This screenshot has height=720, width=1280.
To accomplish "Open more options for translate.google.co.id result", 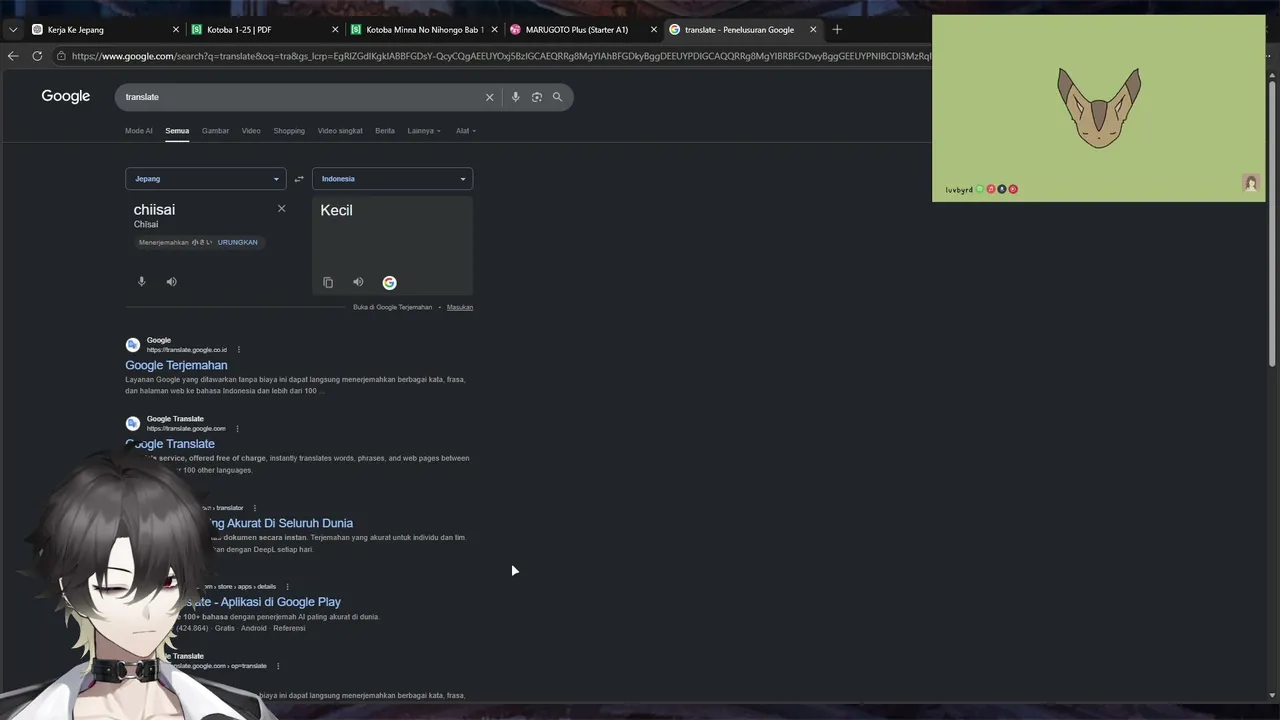I will pos(238,350).
